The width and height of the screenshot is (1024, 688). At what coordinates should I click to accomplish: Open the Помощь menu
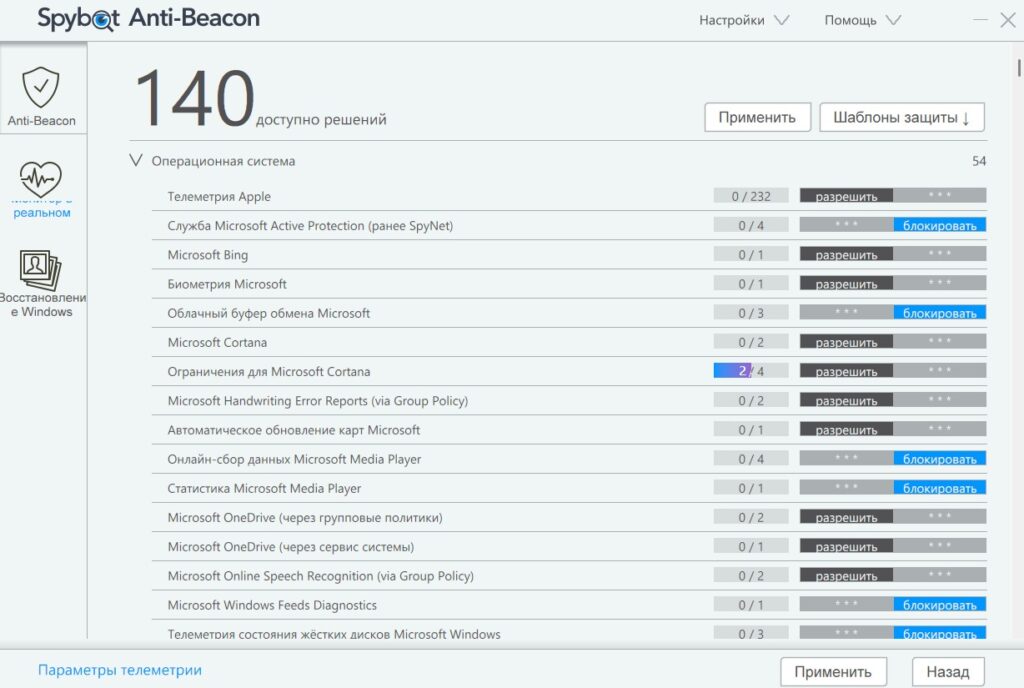(862, 20)
